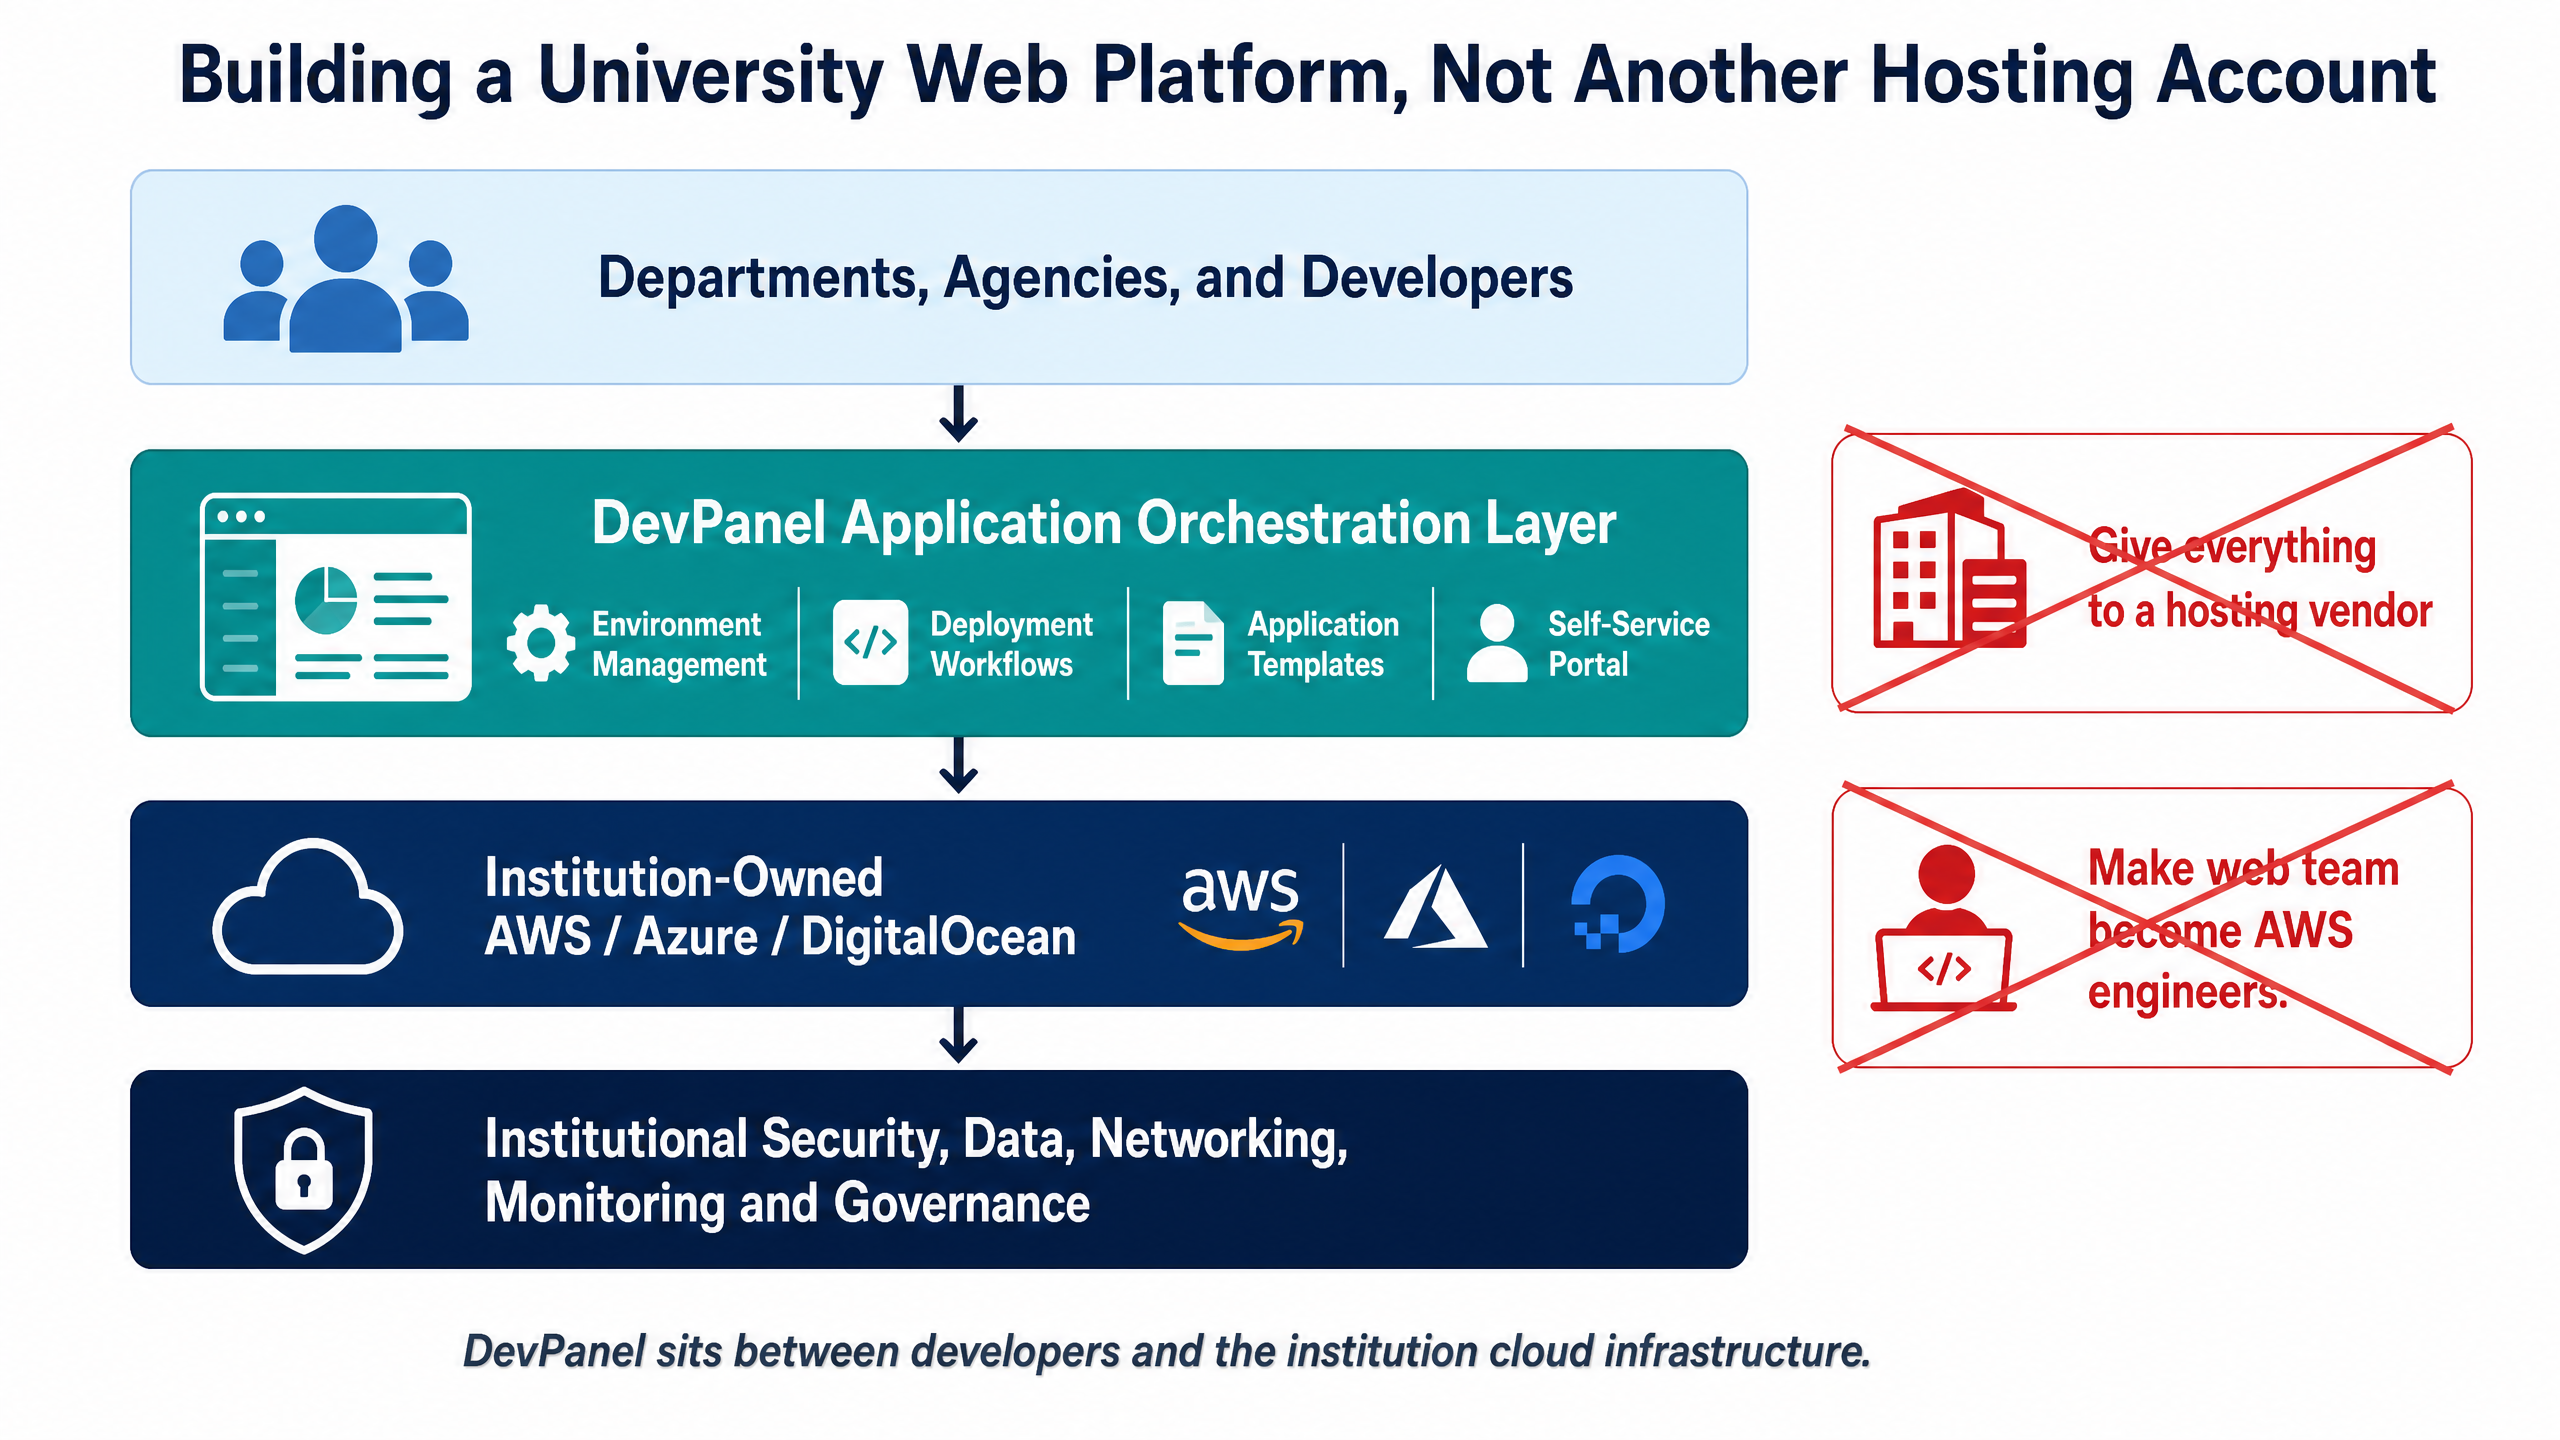Click the Application Templates document icon
Screen dimensions: 2560x1440
(1193, 643)
